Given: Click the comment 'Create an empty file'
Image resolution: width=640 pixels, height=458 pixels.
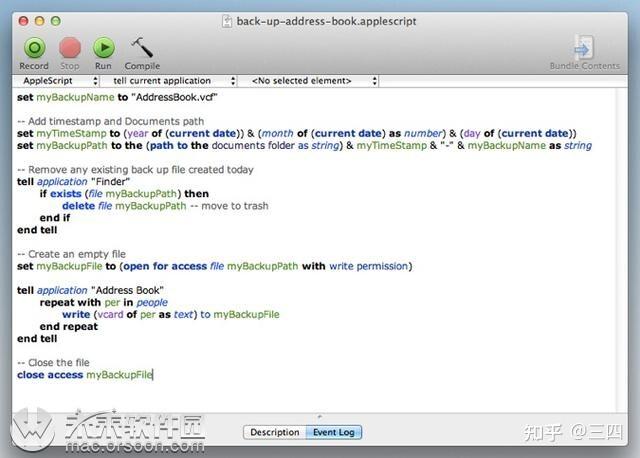Looking at the screenshot, I should click(71, 254).
